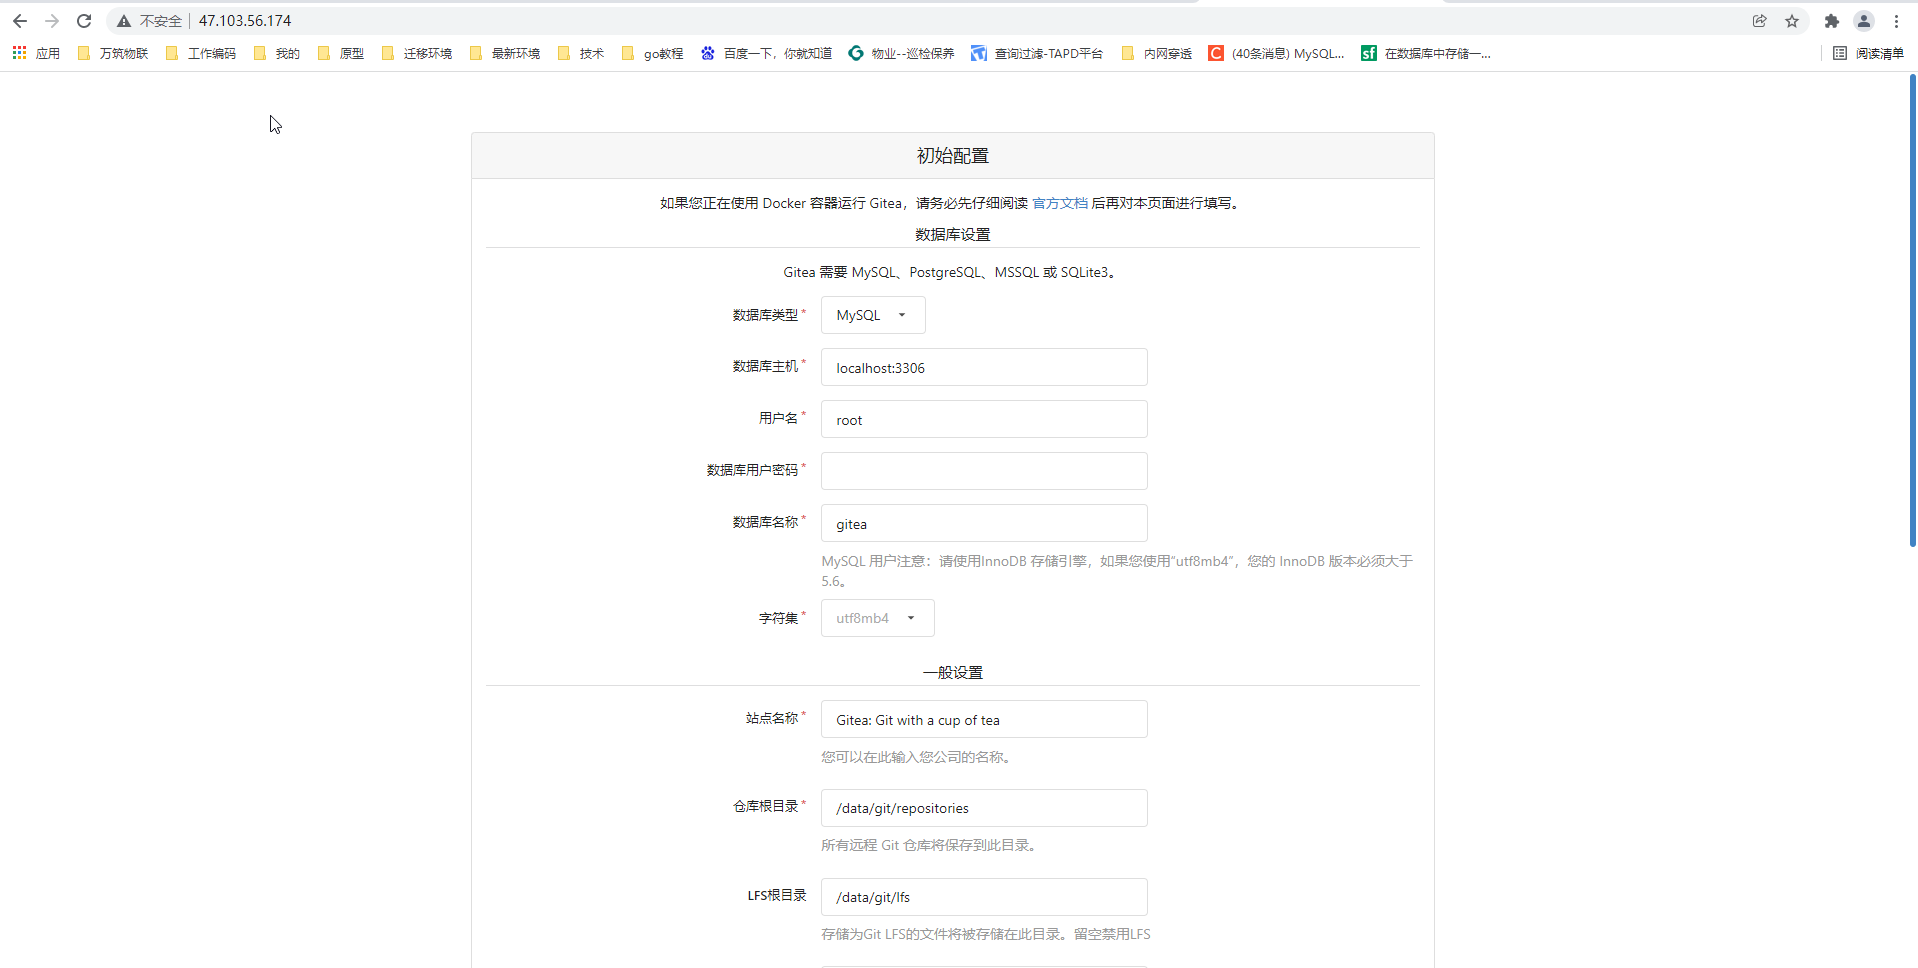Click the browser back arrow
The image size is (1918, 968).
click(20, 21)
